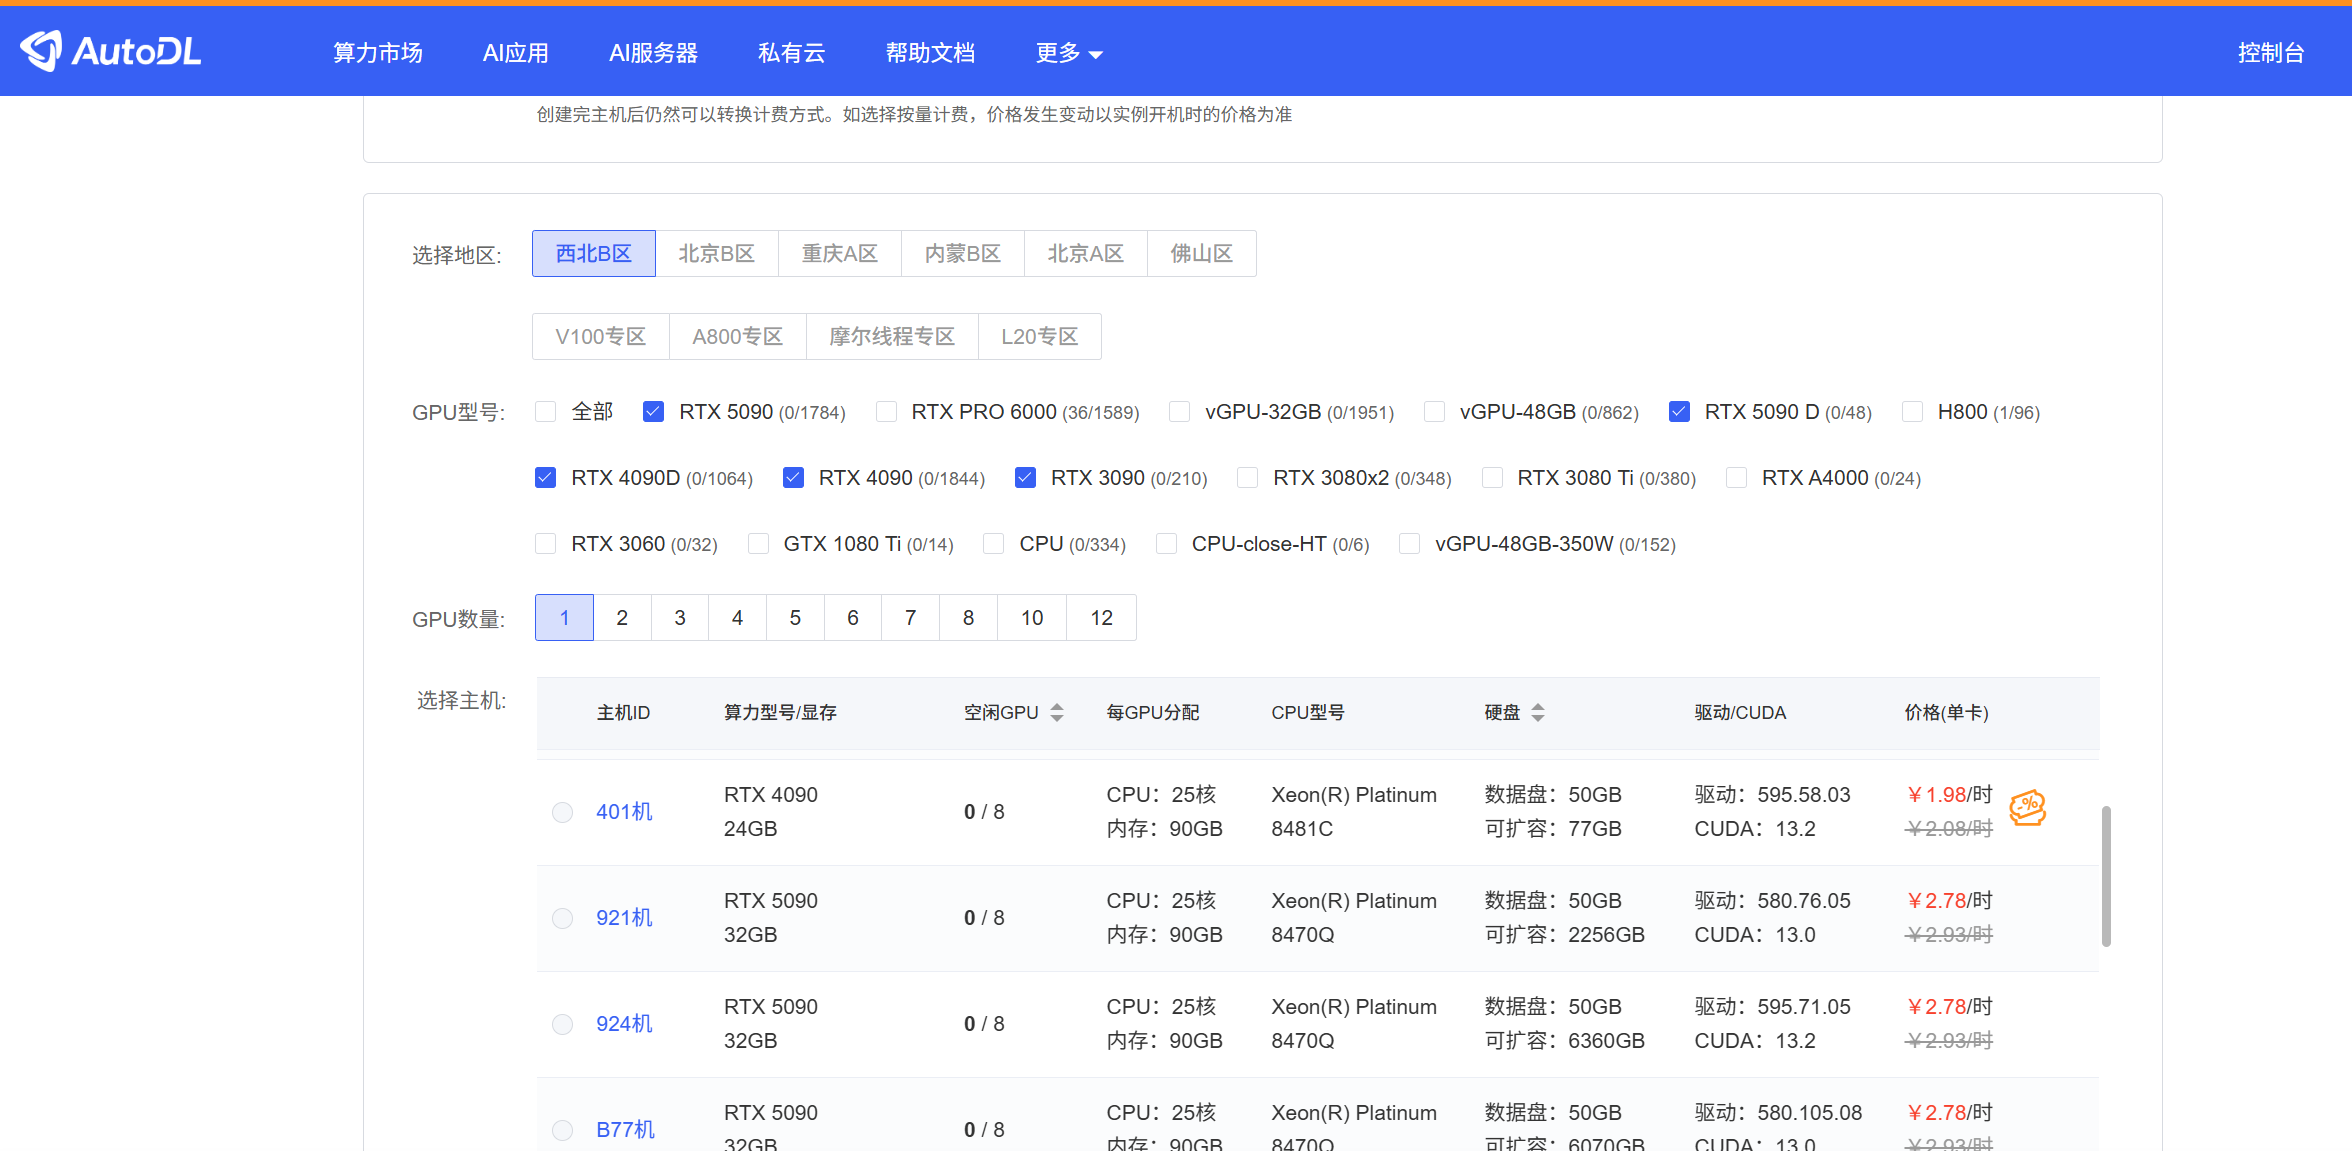Sort by 硬盘 column arrows
Screen dimensions: 2352x1151
point(1538,712)
